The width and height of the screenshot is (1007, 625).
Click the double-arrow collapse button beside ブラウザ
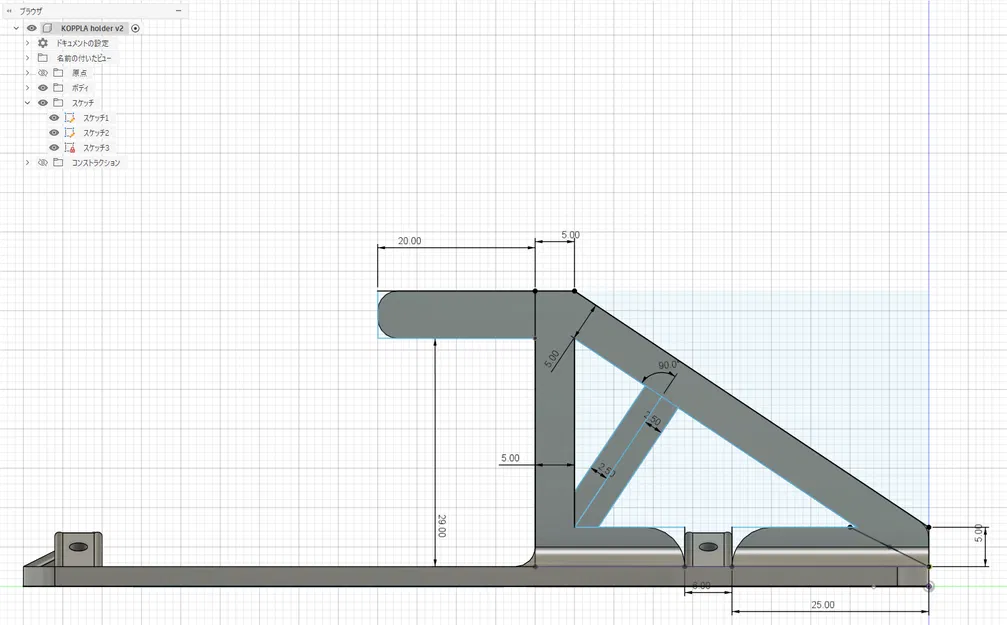pyautogui.click(x=9, y=11)
